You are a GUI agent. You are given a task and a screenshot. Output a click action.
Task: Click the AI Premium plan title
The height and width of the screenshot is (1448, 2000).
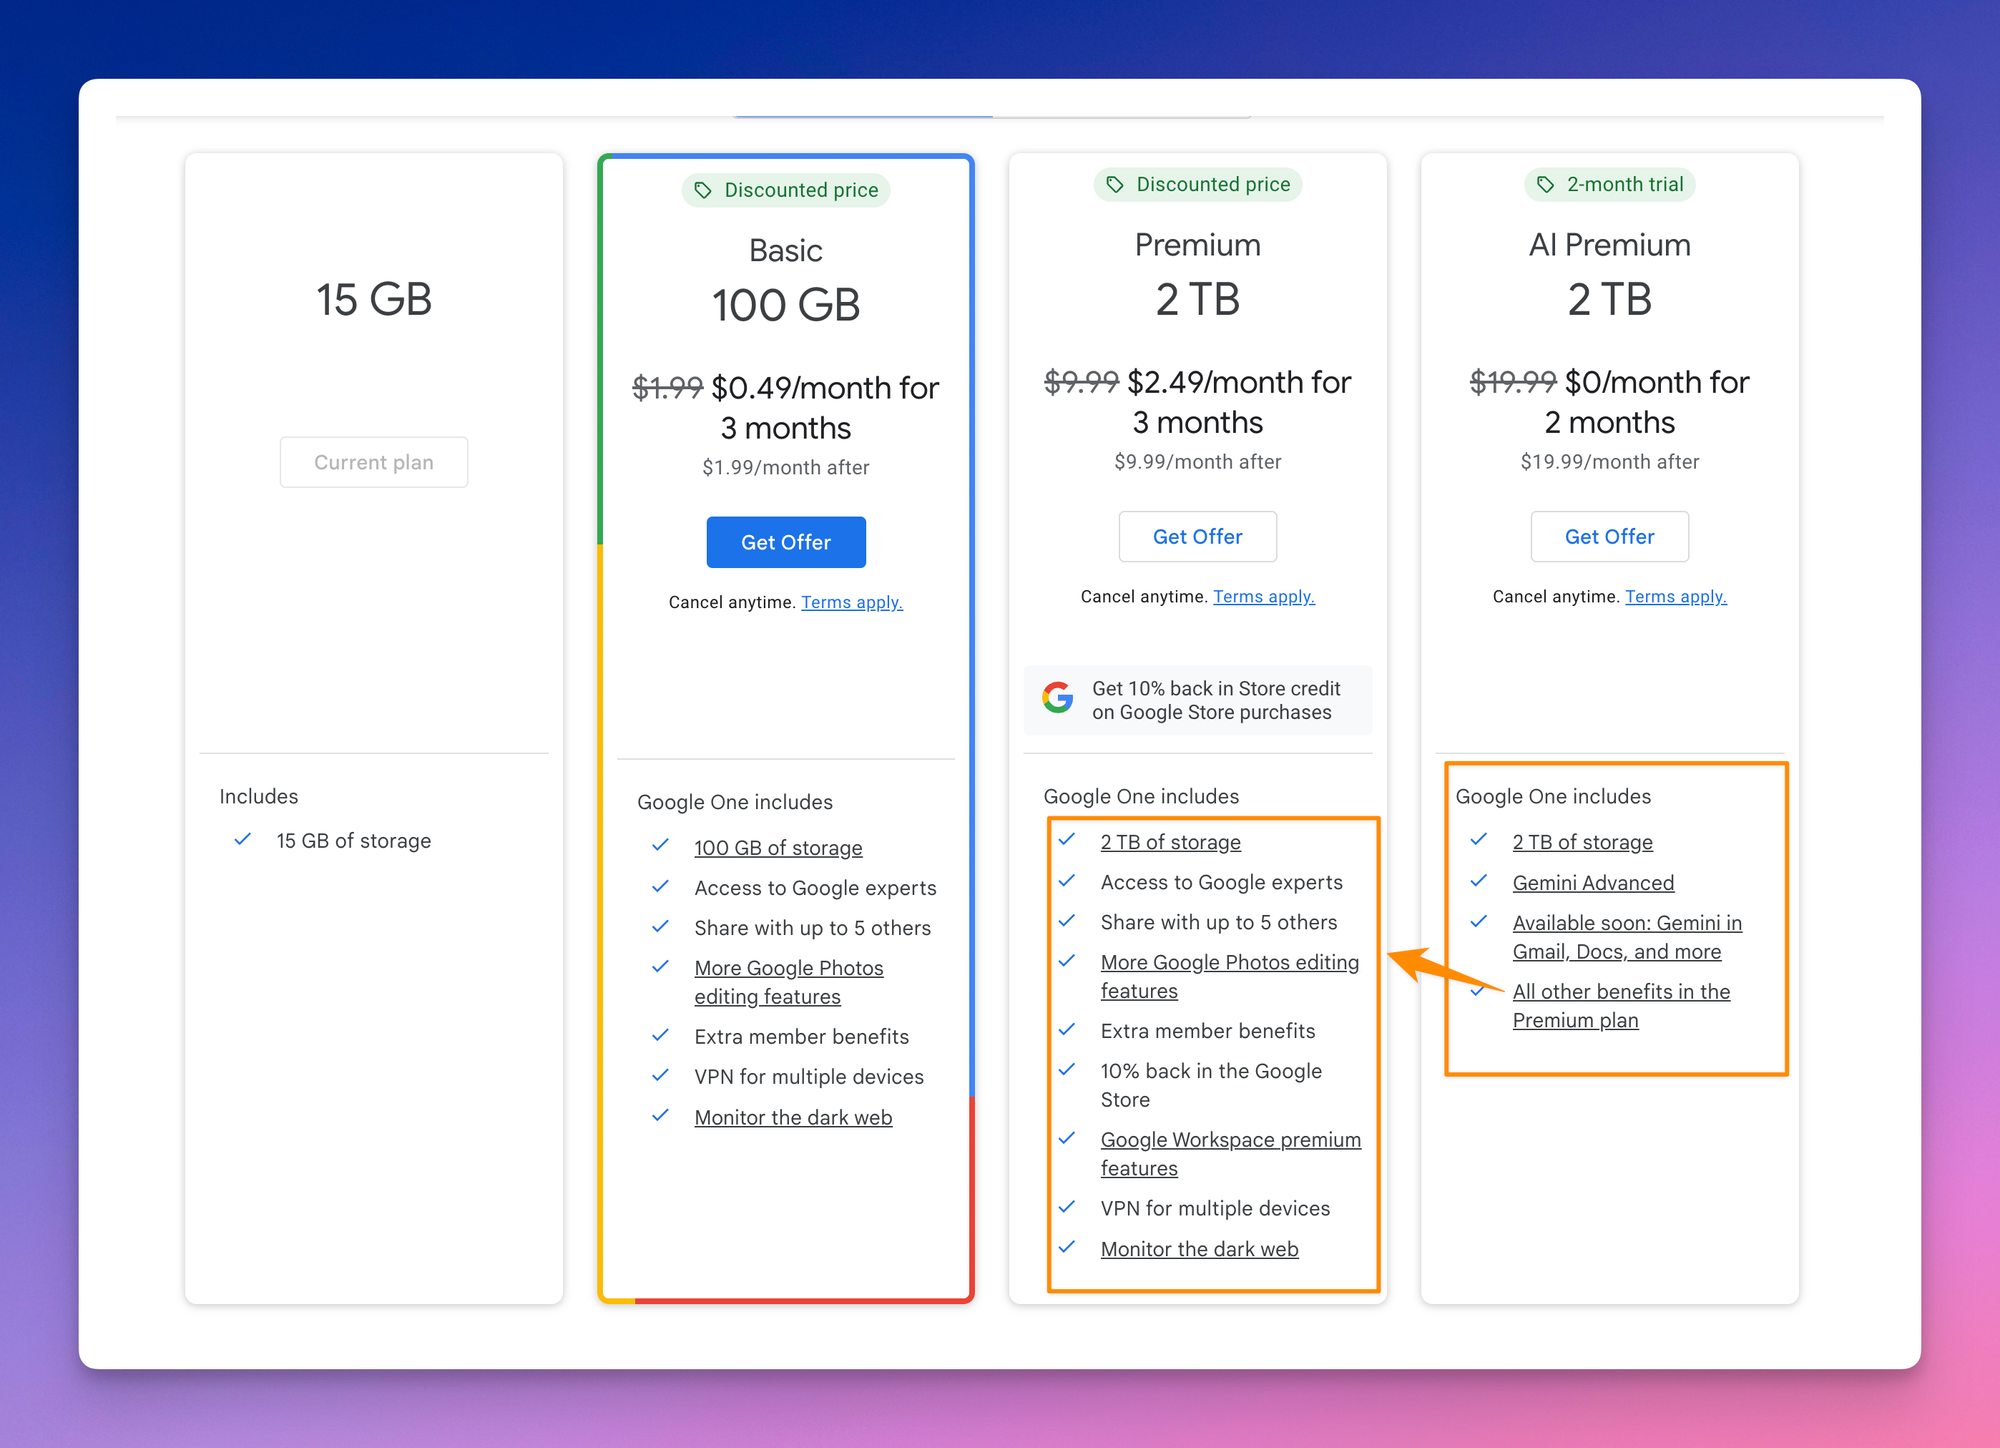1609,245
